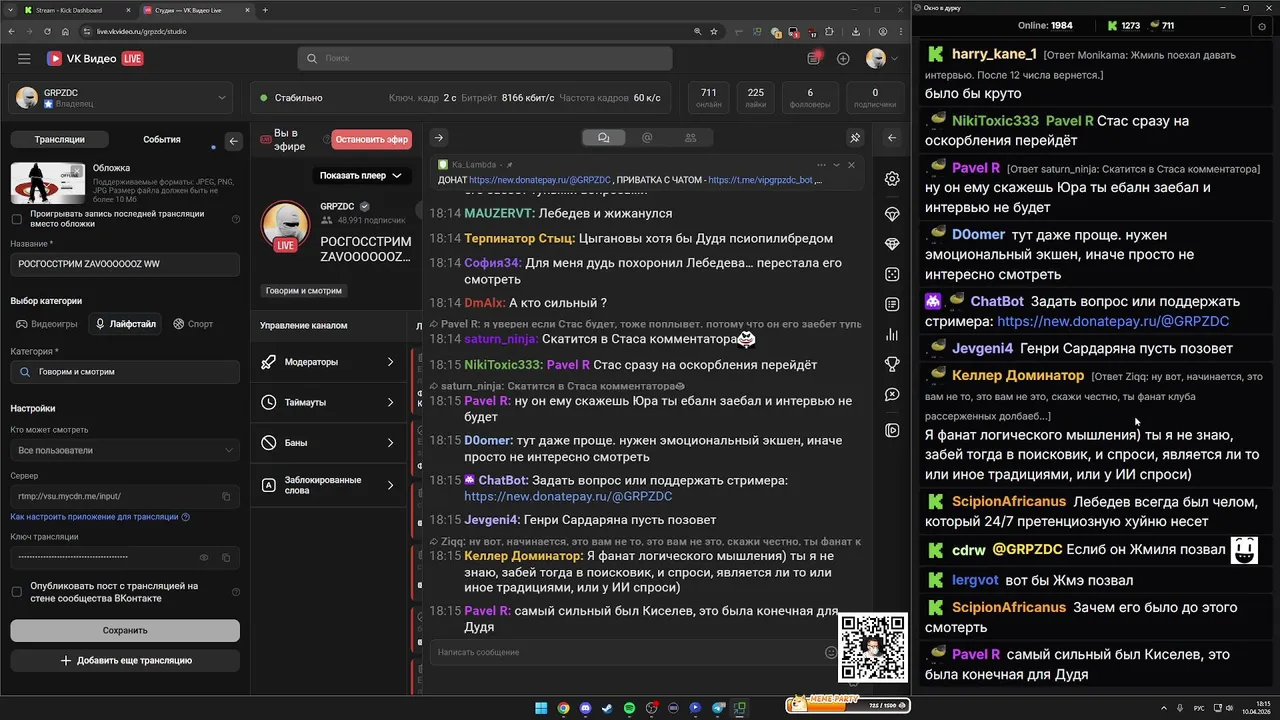1280x720 pixels.
Task: Switch to chat messages tab
Action: [603, 138]
